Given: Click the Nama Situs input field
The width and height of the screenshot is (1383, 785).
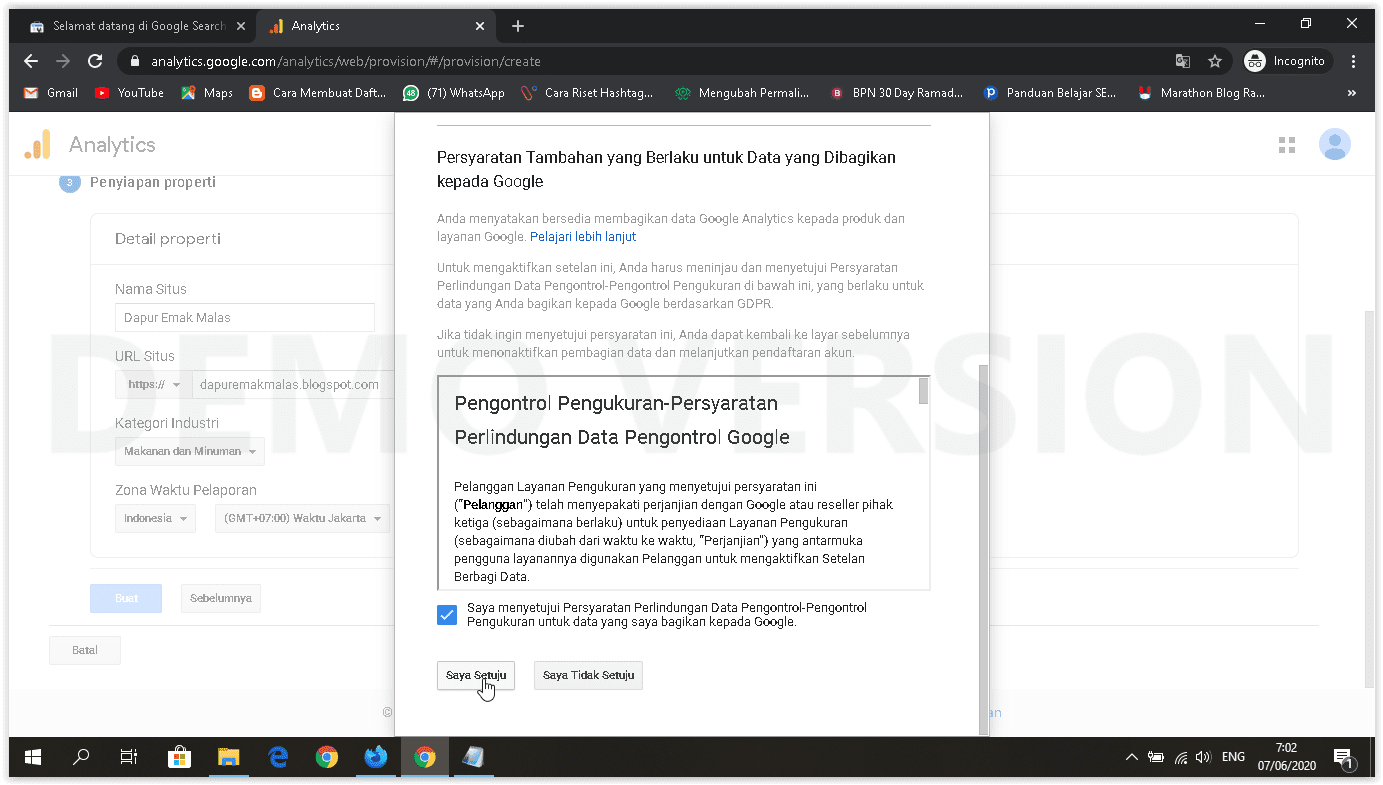Looking at the screenshot, I should tap(245, 317).
